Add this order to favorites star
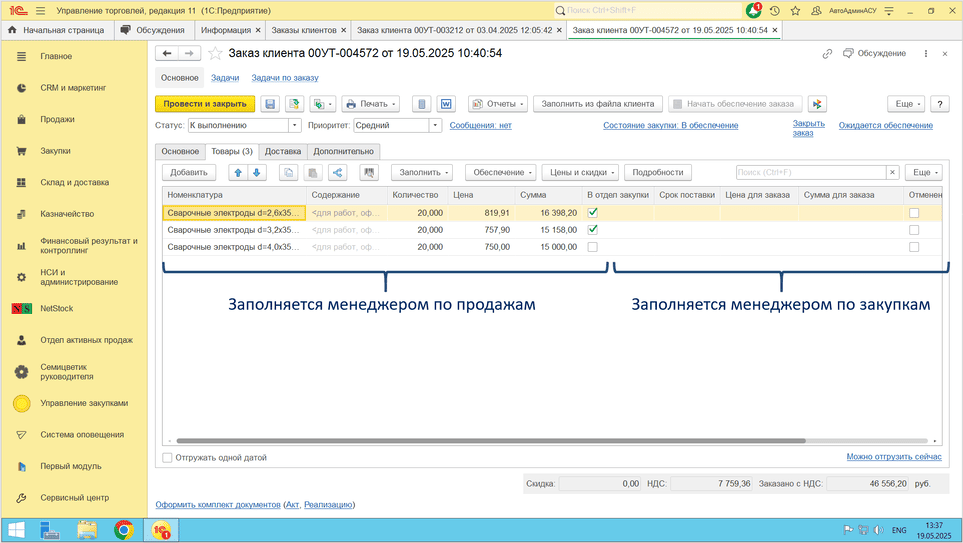 pos(215,53)
